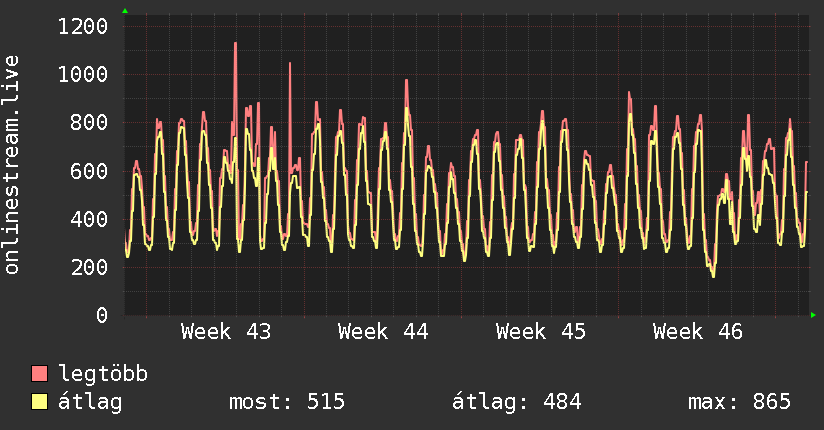Select the legtöbb legend label
824x430 pixels.
coord(103,374)
